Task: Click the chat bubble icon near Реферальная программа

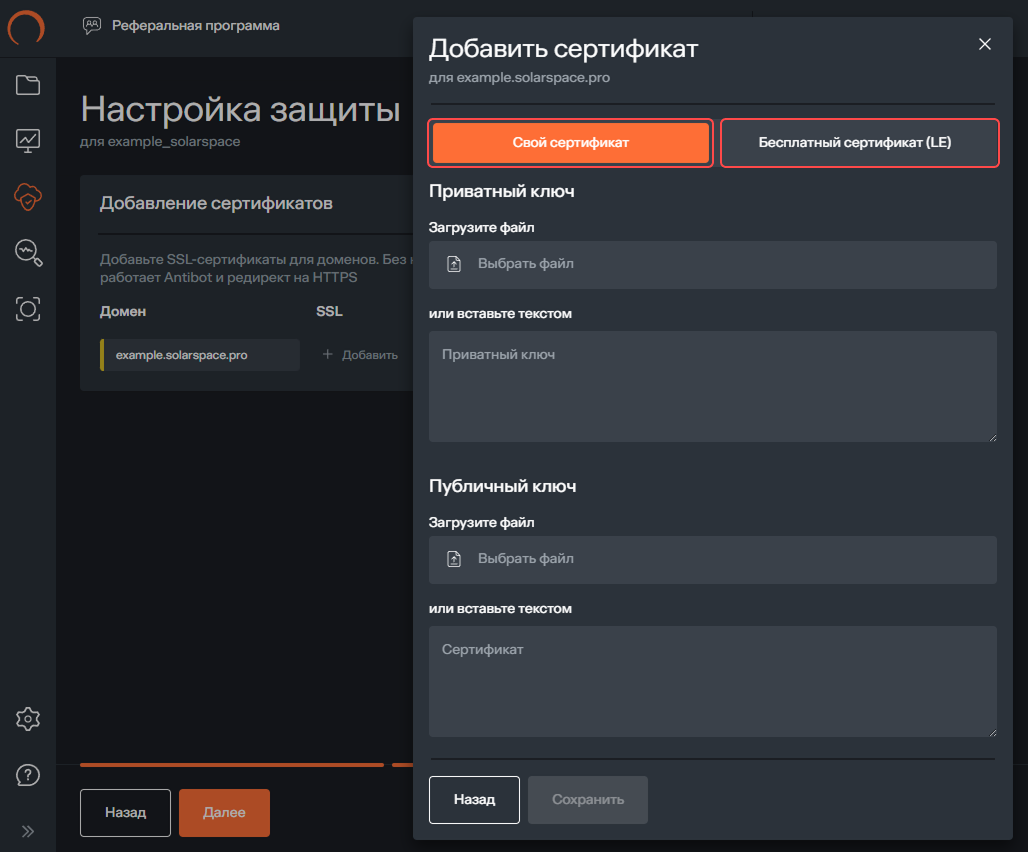Action: pyautogui.click(x=92, y=26)
